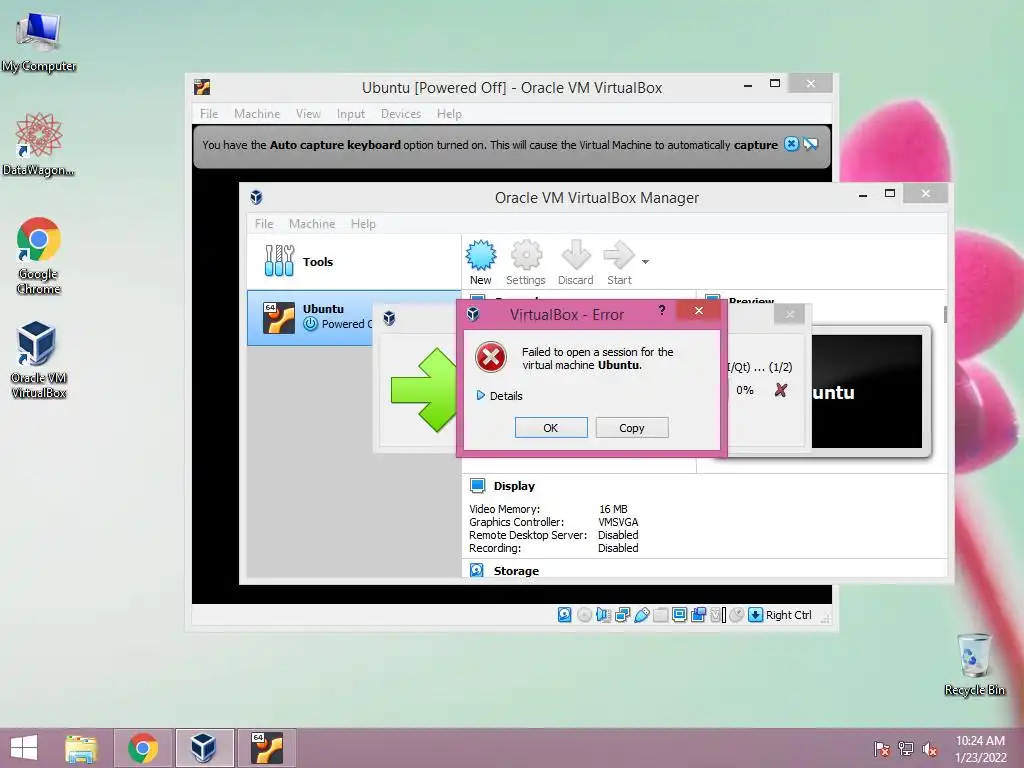Close the progress dialog with its X
The width and height of the screenshot is (1024, 768).
790,314
